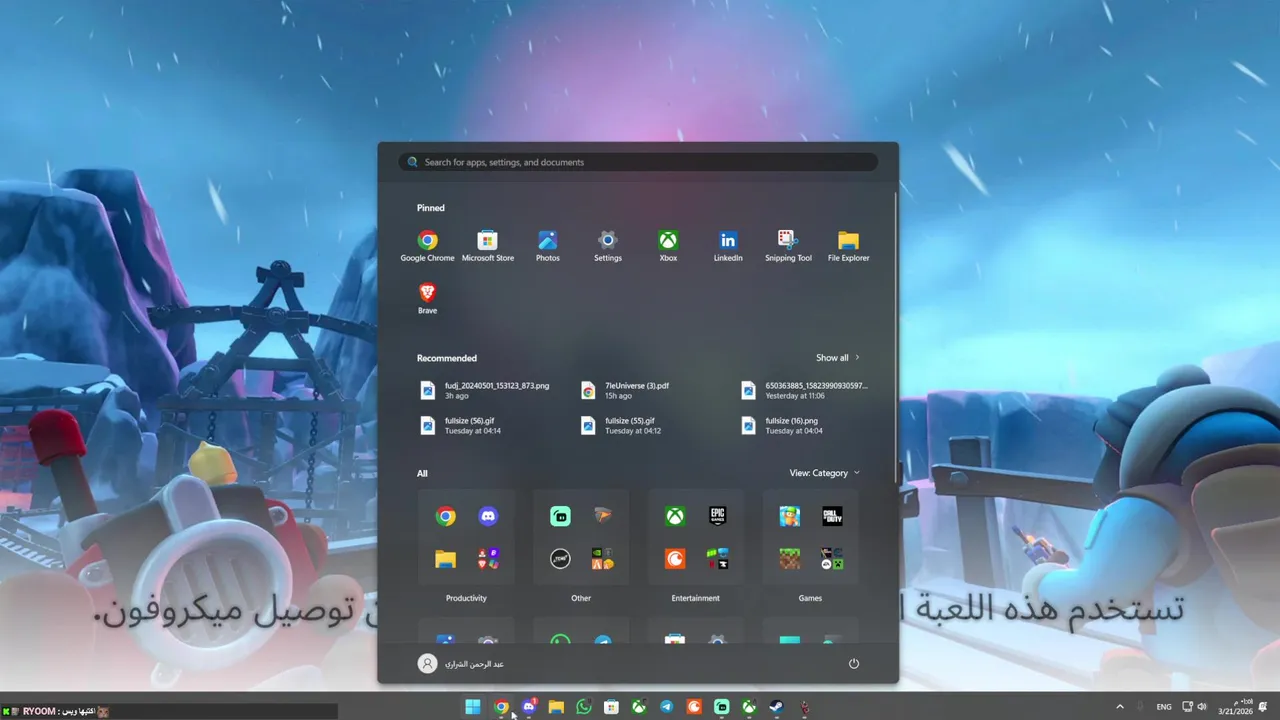Image resolution: width=1280 pixels, height=720 pixels.
Task: Open Streamlabs from the taskbar
Action: (x=721, y=707)
